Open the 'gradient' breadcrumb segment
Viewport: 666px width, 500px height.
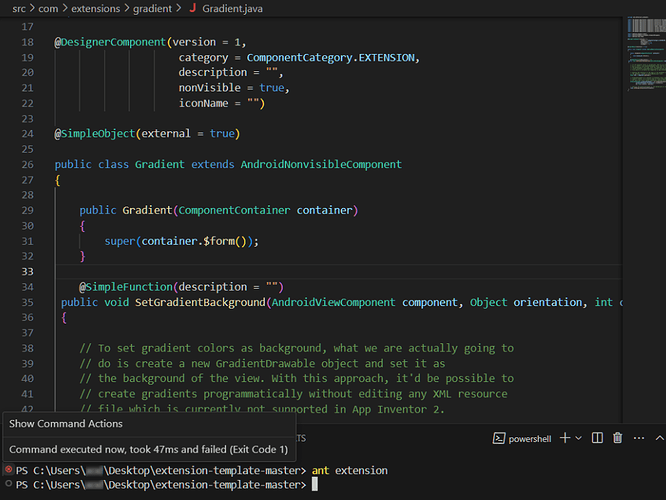pyautogui.click(x=152, y=8)
